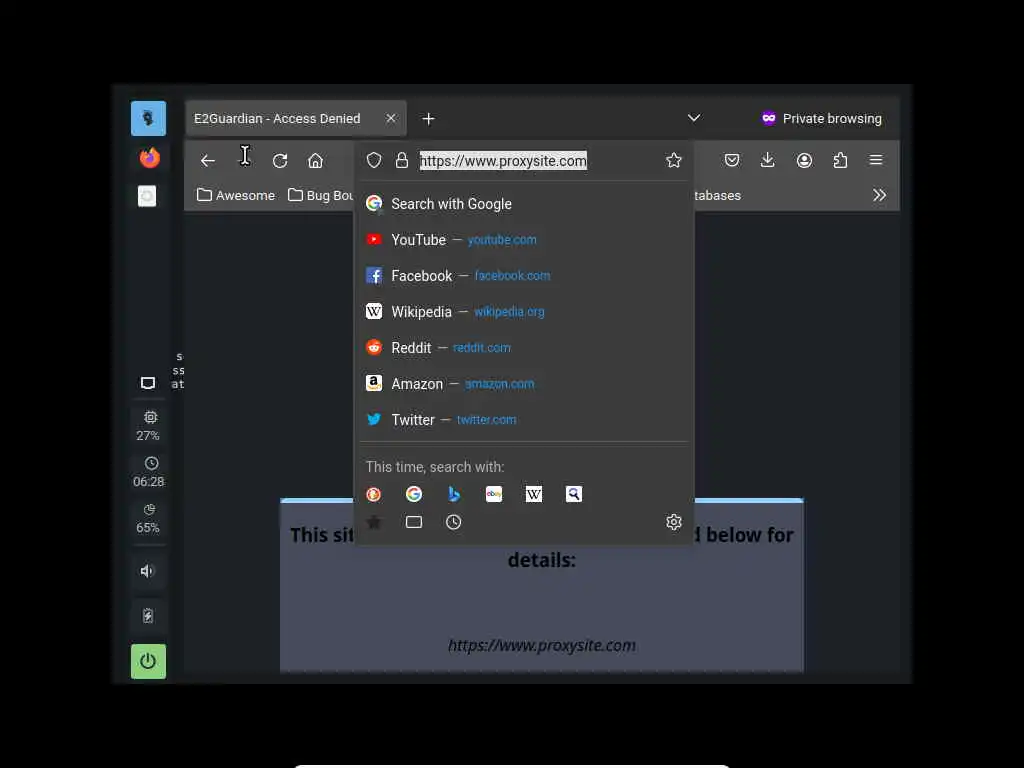The width and height of the screenshot is (1024, 768).
Task: Select the E2Guardian - Access Denied tab
Action: pos(296,119)
